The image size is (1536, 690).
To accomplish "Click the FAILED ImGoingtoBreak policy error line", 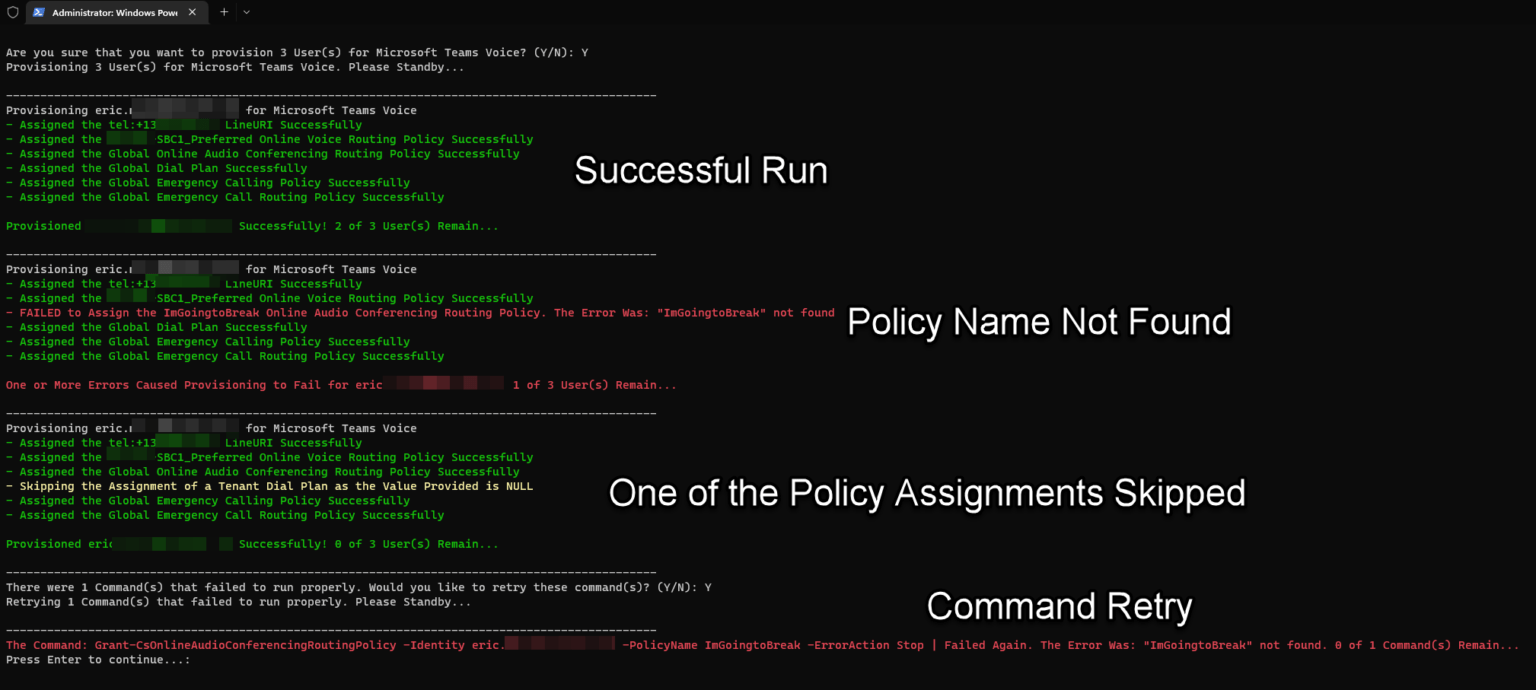I will 420,312.
